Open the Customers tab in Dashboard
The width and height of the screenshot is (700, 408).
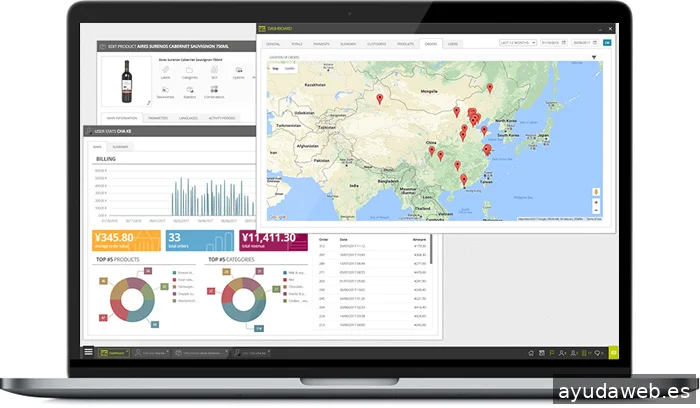point(377,44)
